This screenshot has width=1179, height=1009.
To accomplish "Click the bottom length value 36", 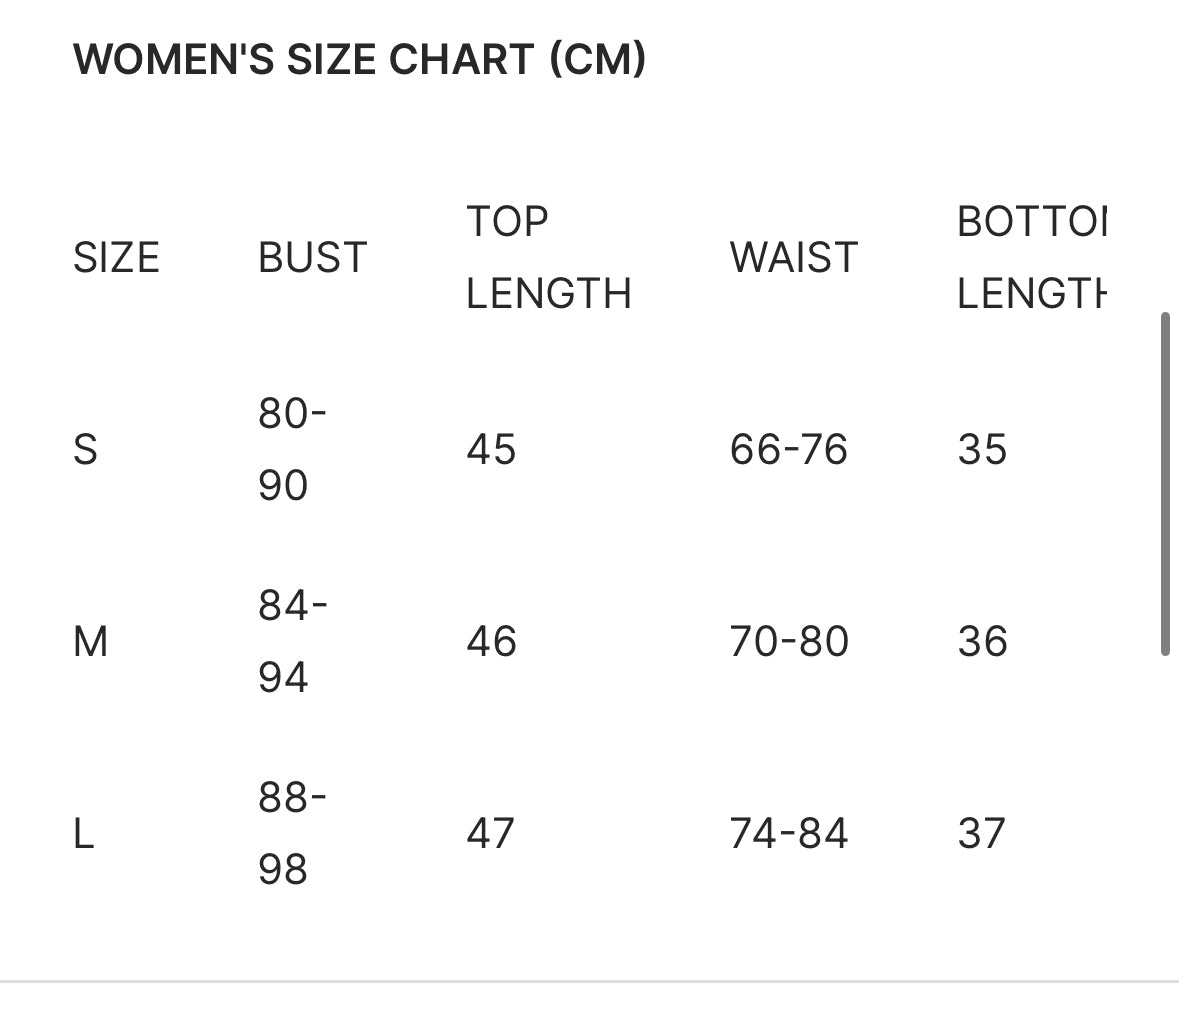I will pyautogui.click(x=982, y=642).
